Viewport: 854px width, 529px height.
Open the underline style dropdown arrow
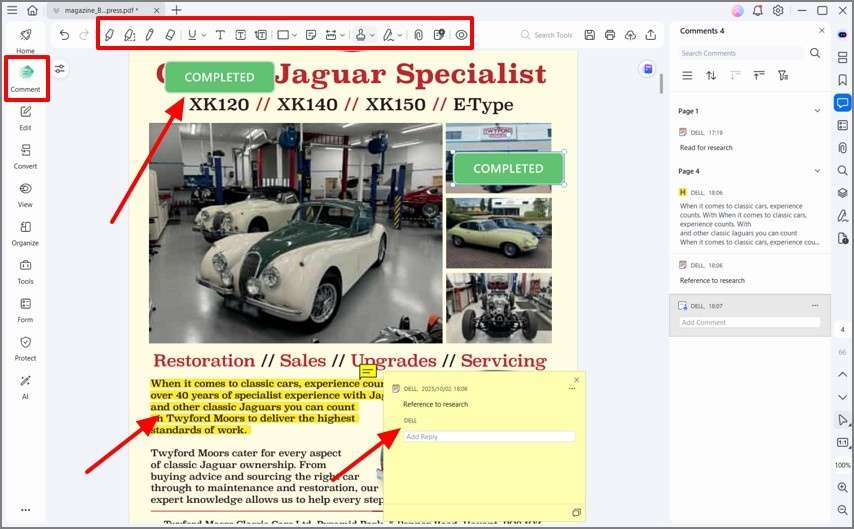point(204,35)
